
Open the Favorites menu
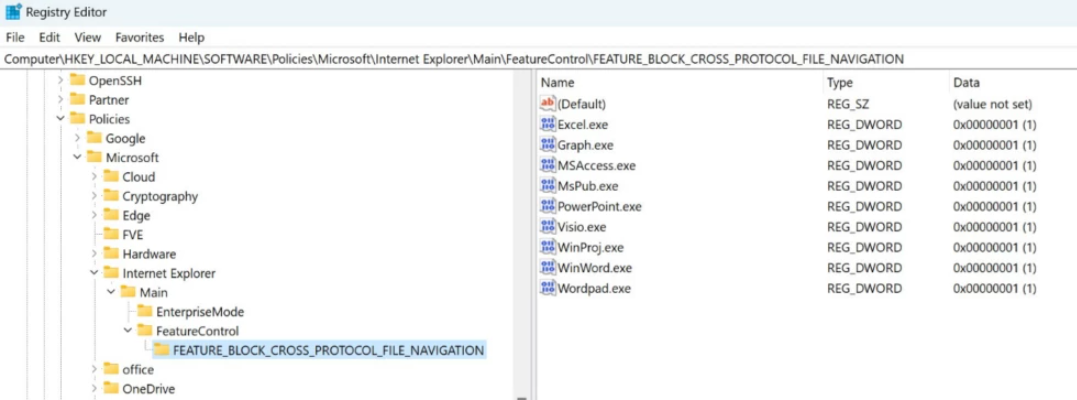click(139, 37)
